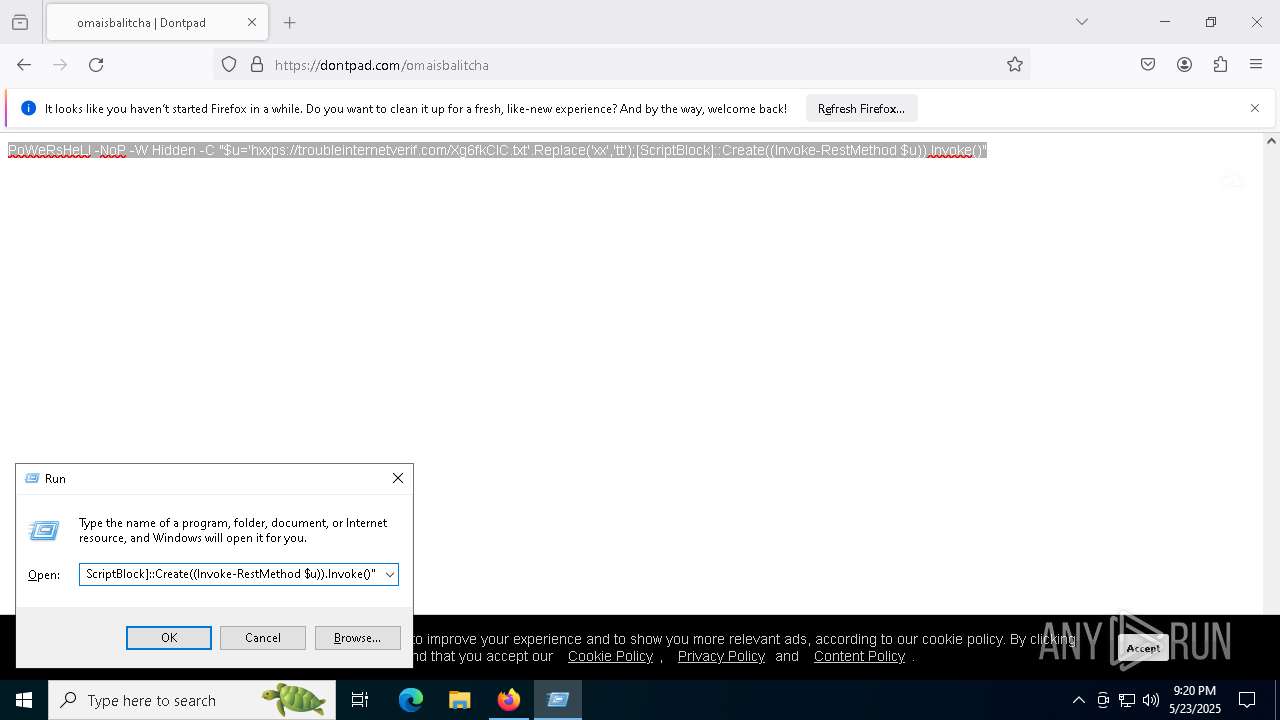Open recent browsing view icon
This screenshot has height=720, width=1280.
click(x=20, y=22)
